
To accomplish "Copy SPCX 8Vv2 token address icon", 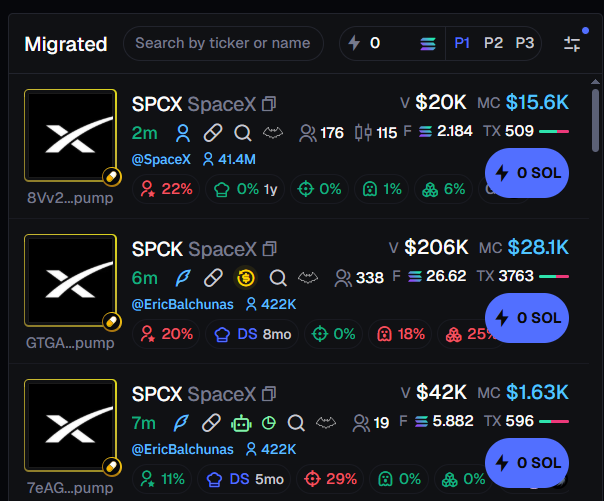I will tap(269, 104).
